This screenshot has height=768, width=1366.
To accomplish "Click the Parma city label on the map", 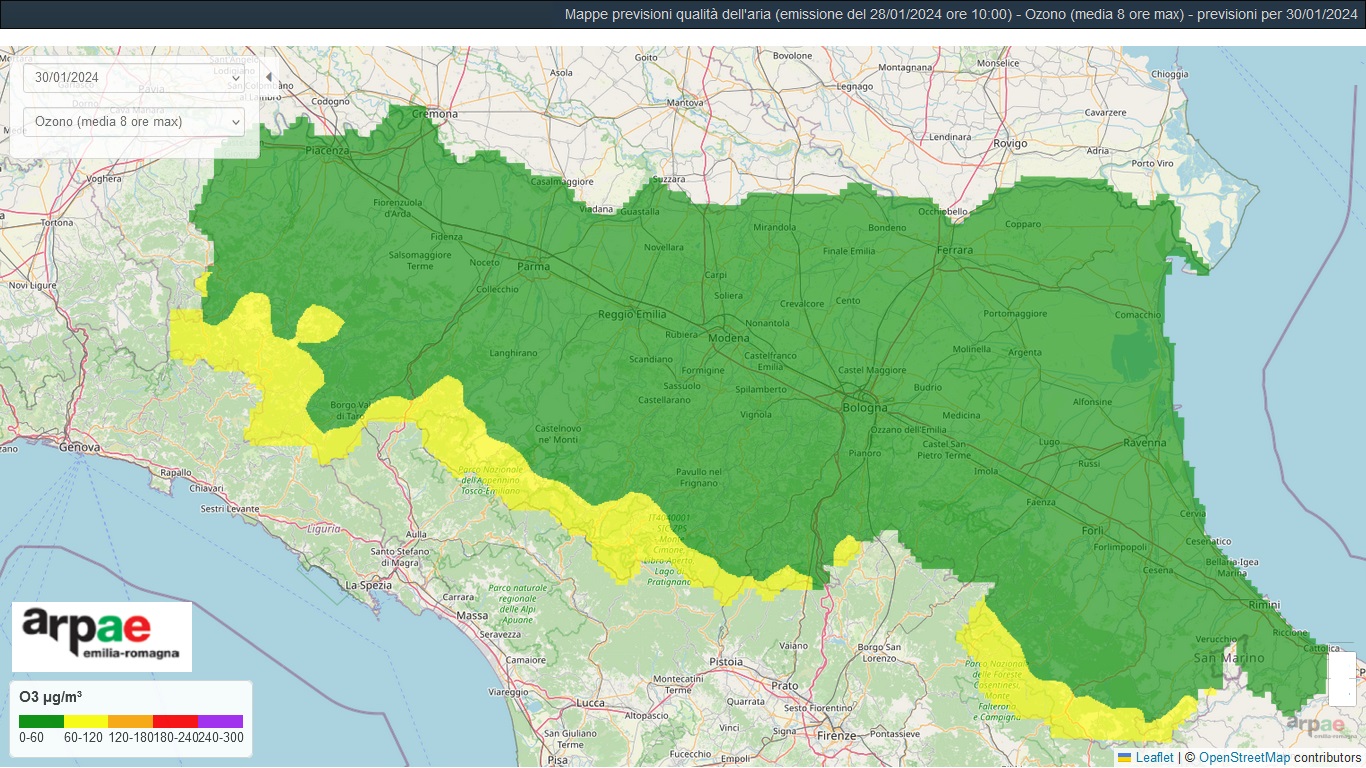I will click(x=534, y=267).
